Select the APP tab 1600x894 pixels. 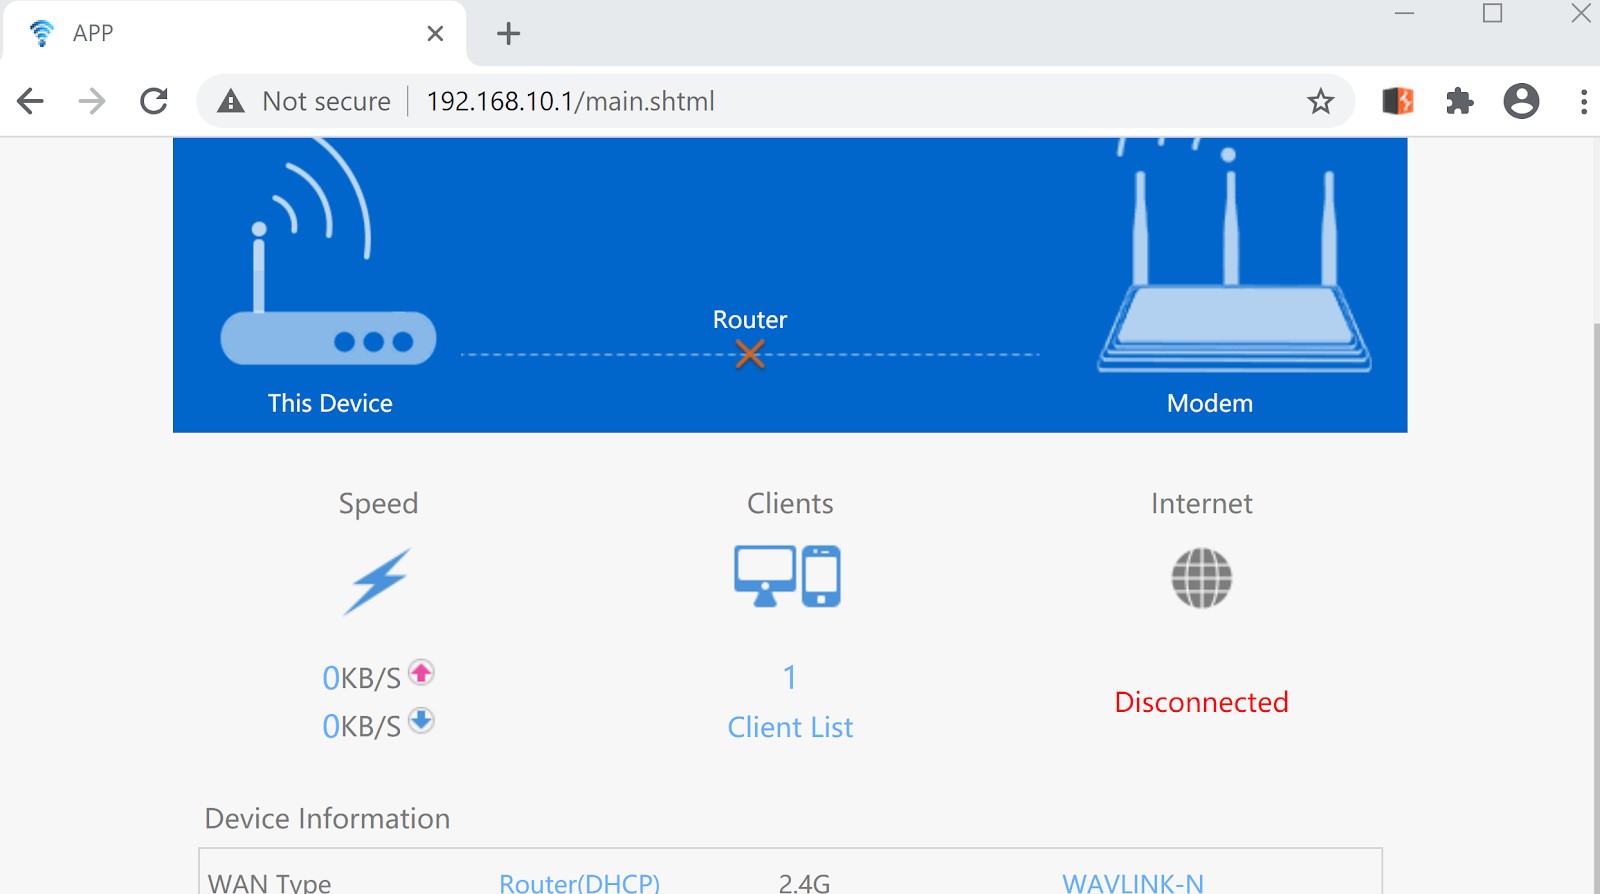(233, 34)
